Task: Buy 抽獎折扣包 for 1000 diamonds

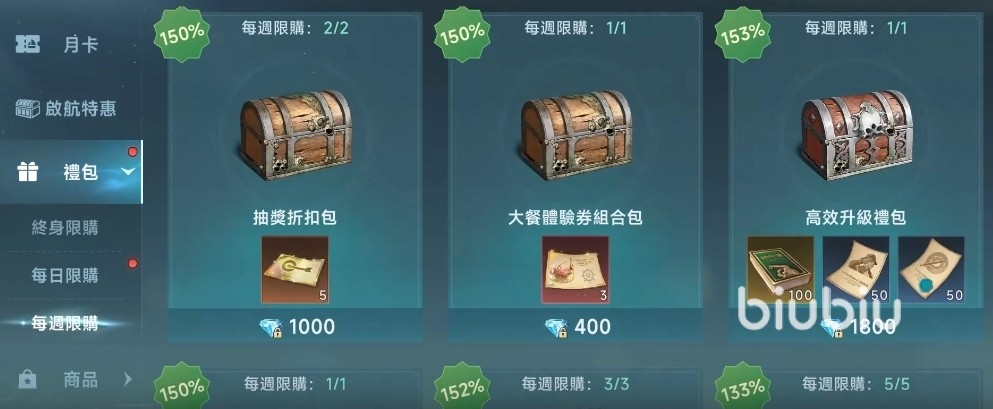Action: tap(295, 326)
